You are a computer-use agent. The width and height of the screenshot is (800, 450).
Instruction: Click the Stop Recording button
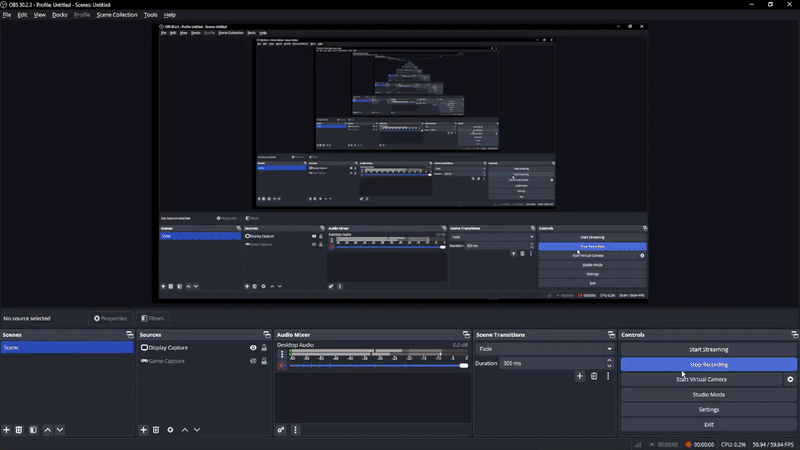pos(708,365)
